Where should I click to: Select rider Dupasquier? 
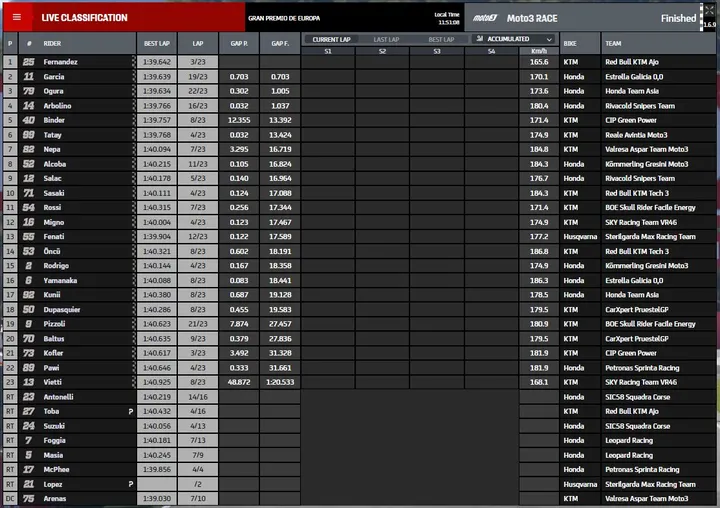[x=62, y=310]
